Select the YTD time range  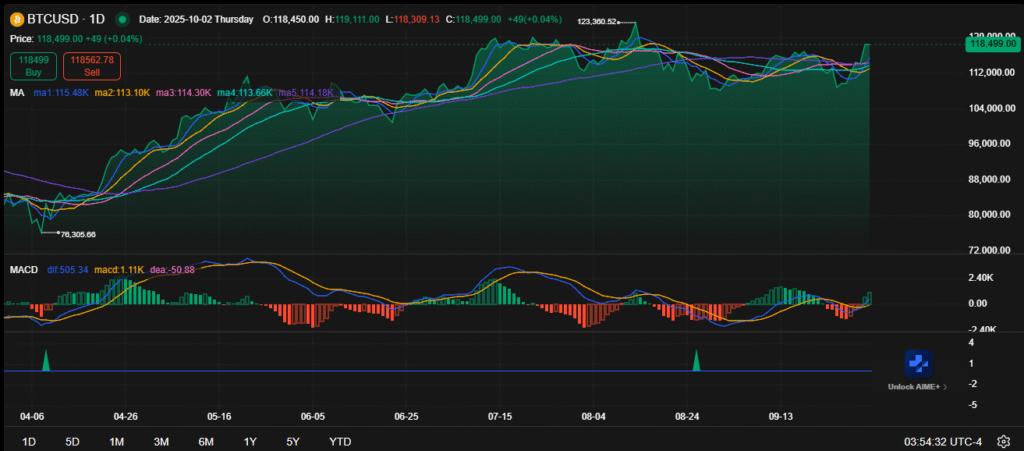click(x=340, y=441)
